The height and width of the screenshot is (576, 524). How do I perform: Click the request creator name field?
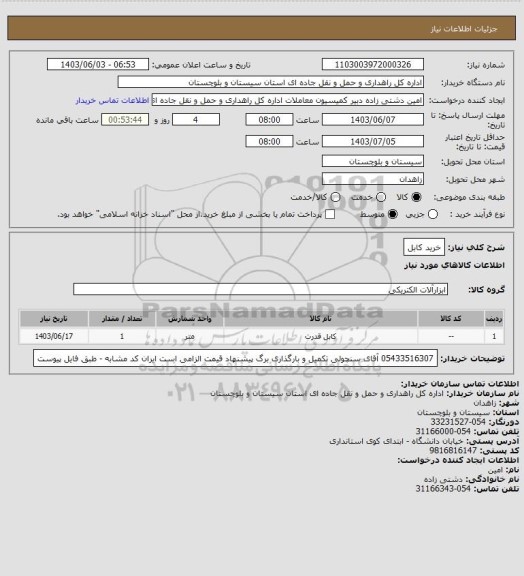(287, 100)
